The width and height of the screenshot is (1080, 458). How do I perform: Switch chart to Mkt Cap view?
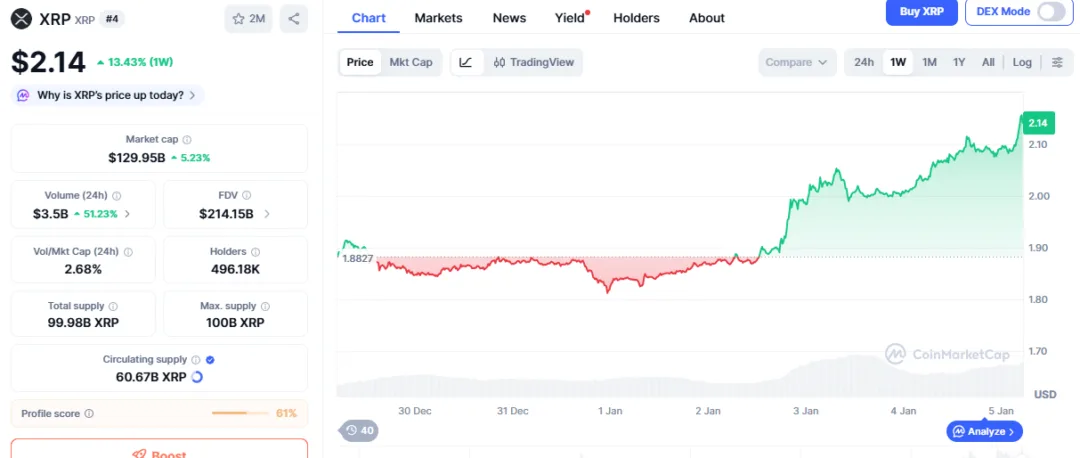click(x=411, y=62)
